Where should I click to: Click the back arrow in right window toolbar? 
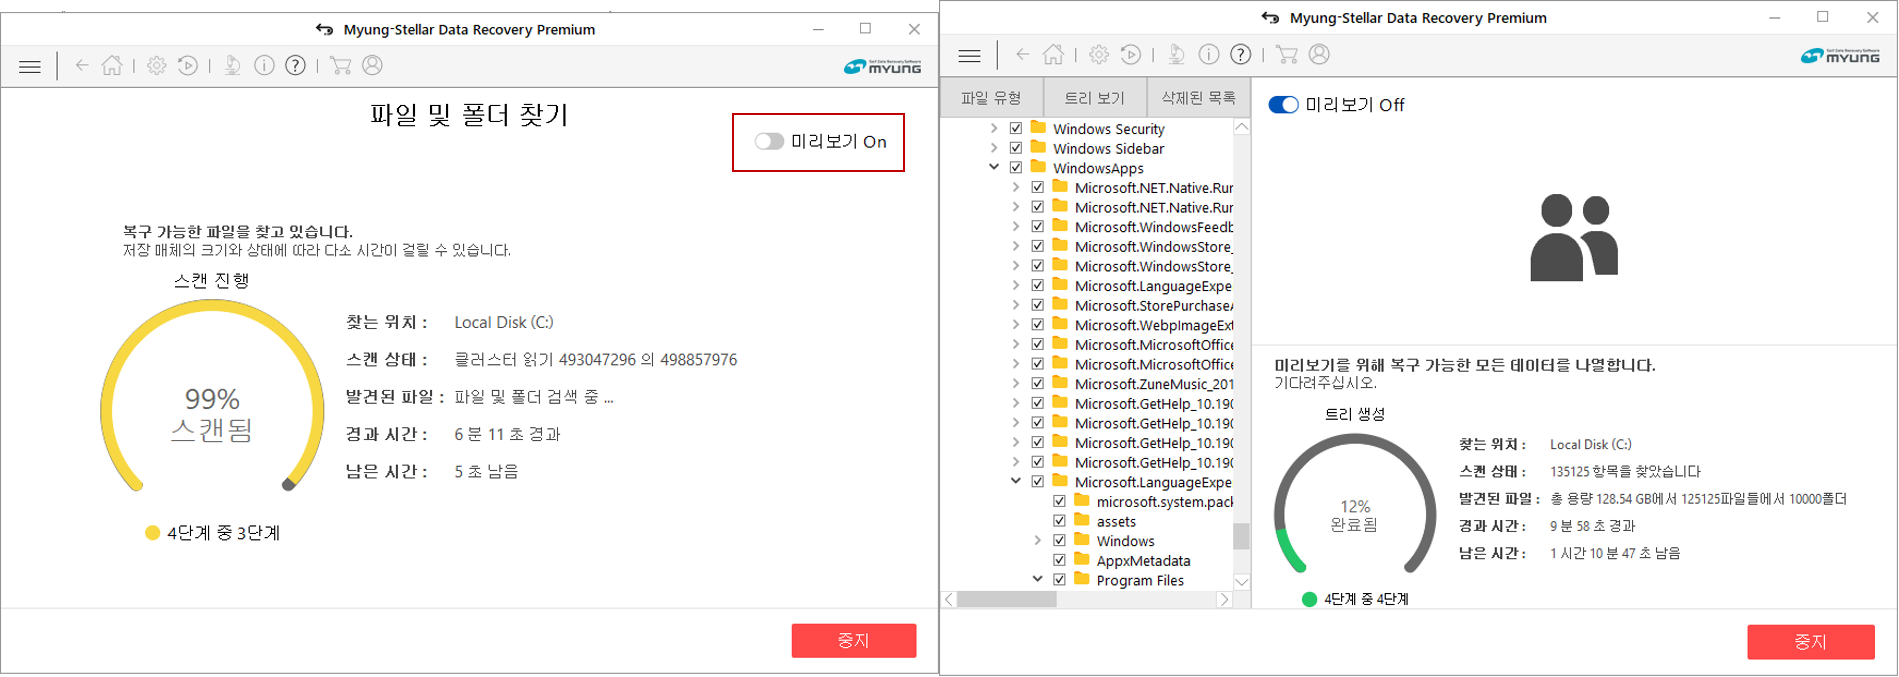(1022, 55)
